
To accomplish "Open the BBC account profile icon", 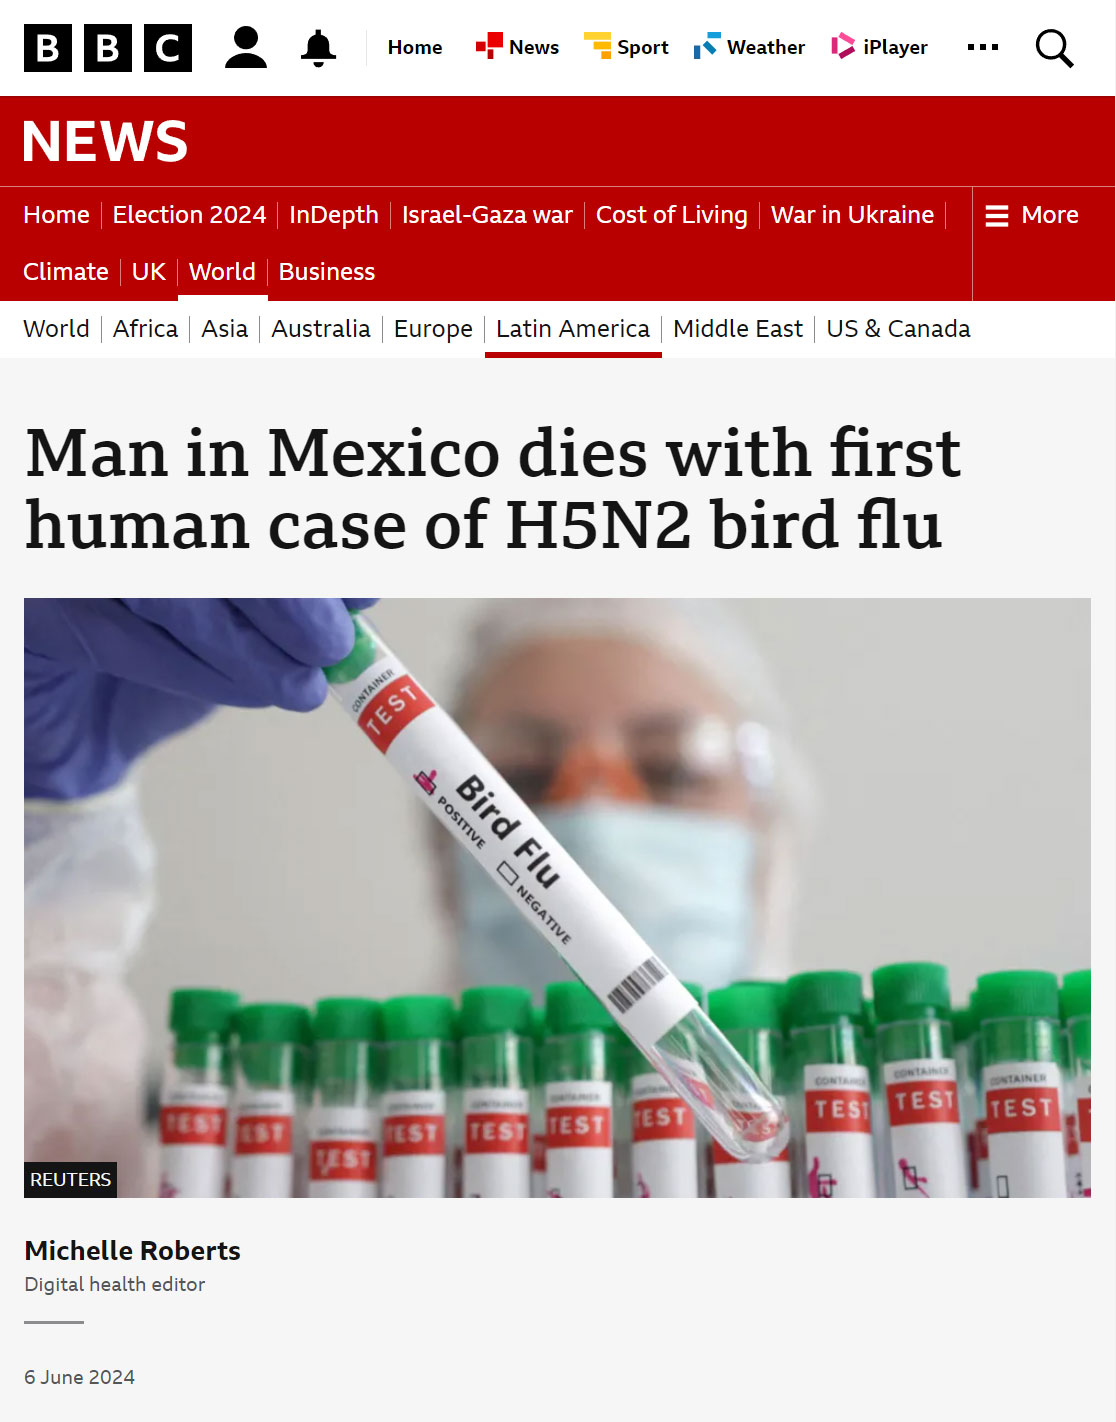I will 246,47.
